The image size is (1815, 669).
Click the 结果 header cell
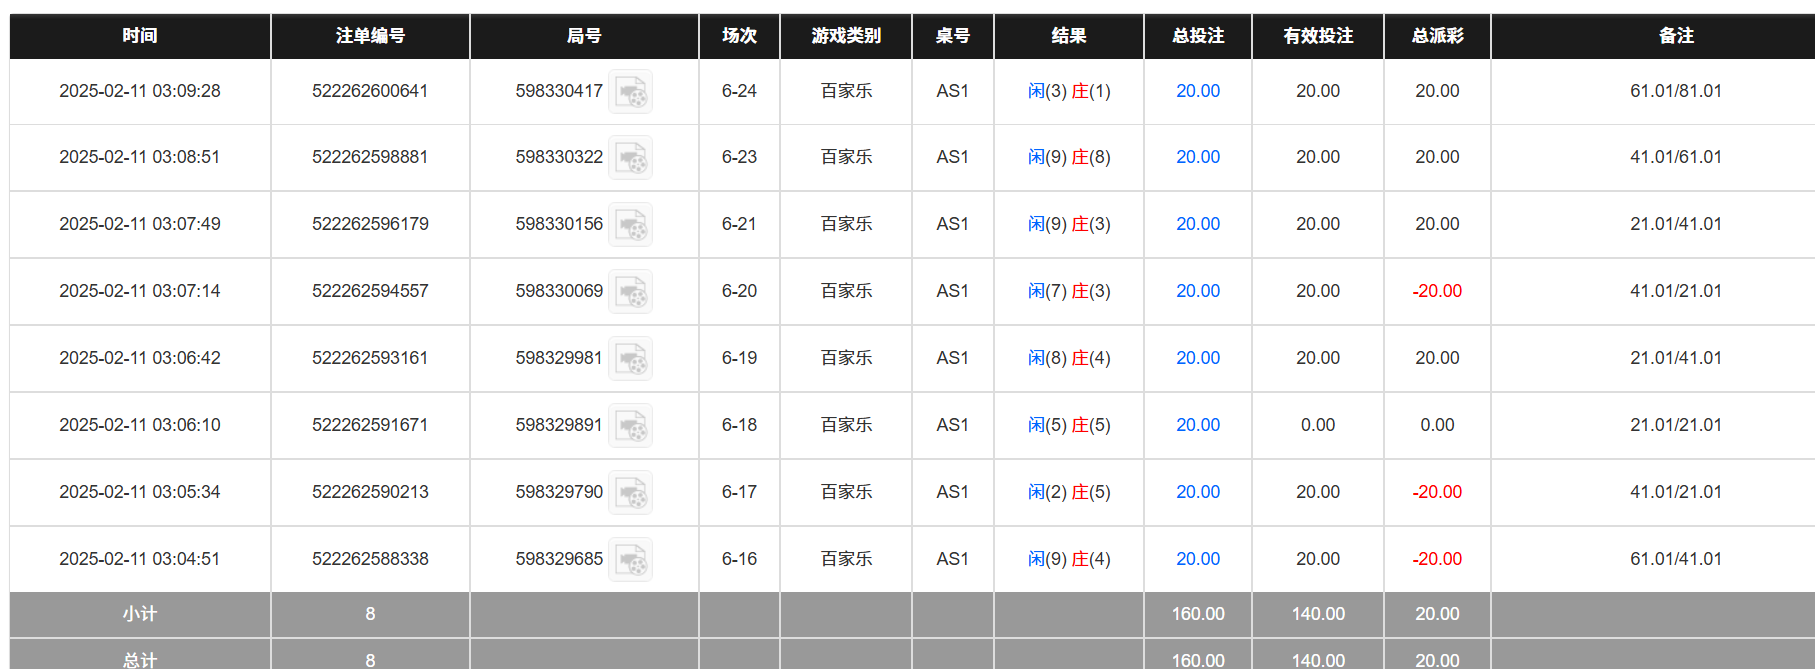pos(1068,35)
